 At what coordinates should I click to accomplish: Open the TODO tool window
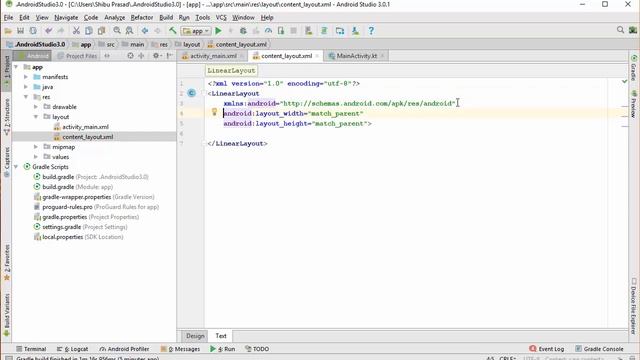(257, 349)
